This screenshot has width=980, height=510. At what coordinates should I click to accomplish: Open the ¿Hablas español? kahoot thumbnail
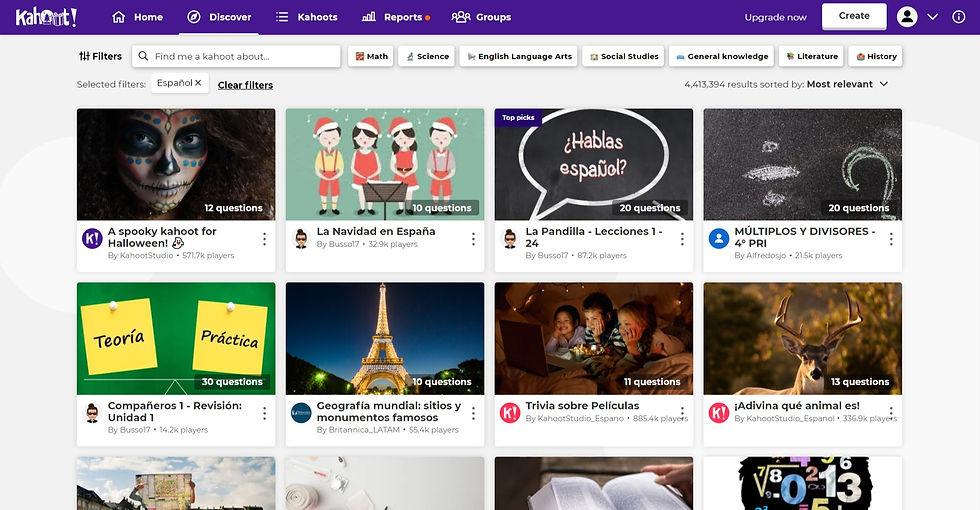[x=594, y=164]
